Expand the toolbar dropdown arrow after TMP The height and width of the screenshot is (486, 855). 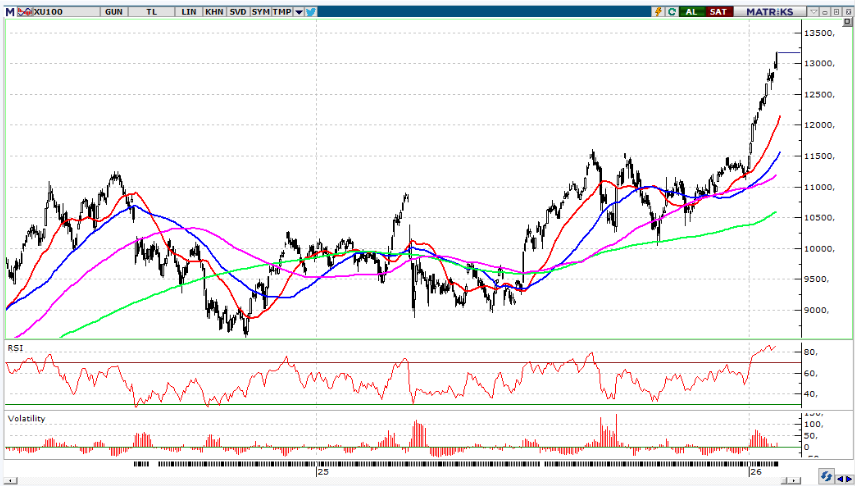(299, 11)
